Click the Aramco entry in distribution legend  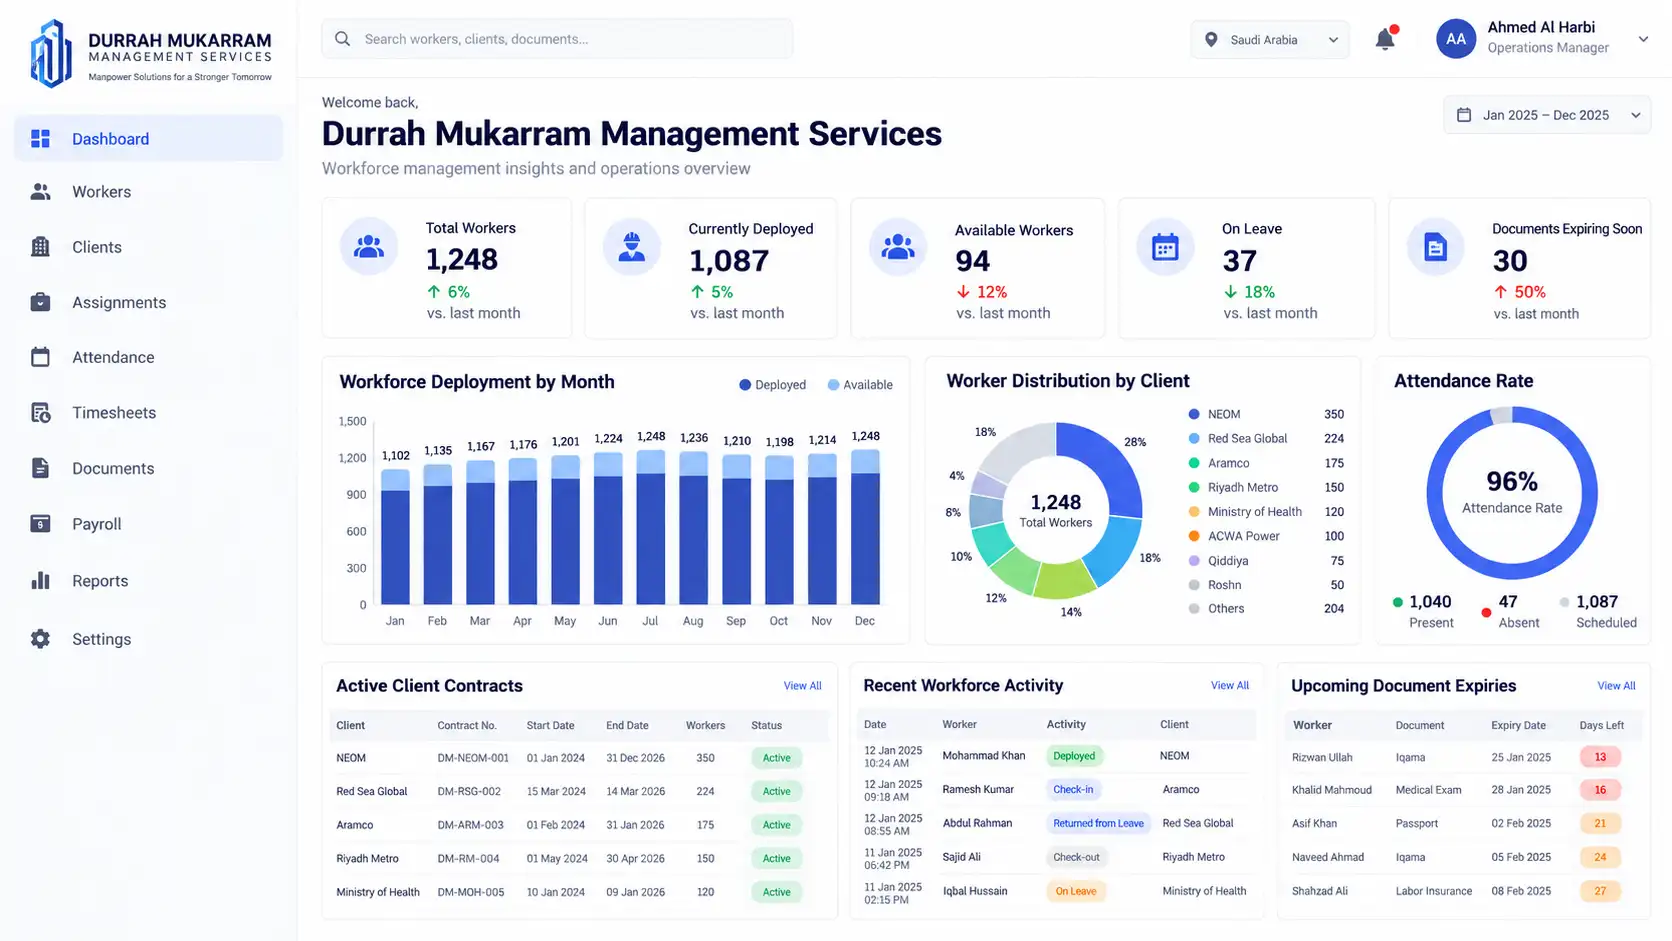(x=1266, y=463)
